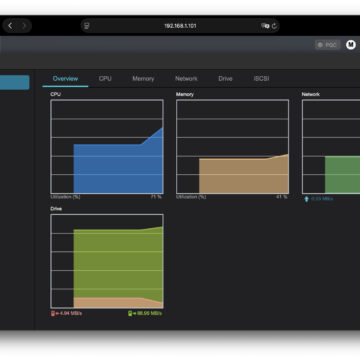Click the CPU 71 % value
Viewport: 360px width, 360px height.
click(x=156, y=197)
